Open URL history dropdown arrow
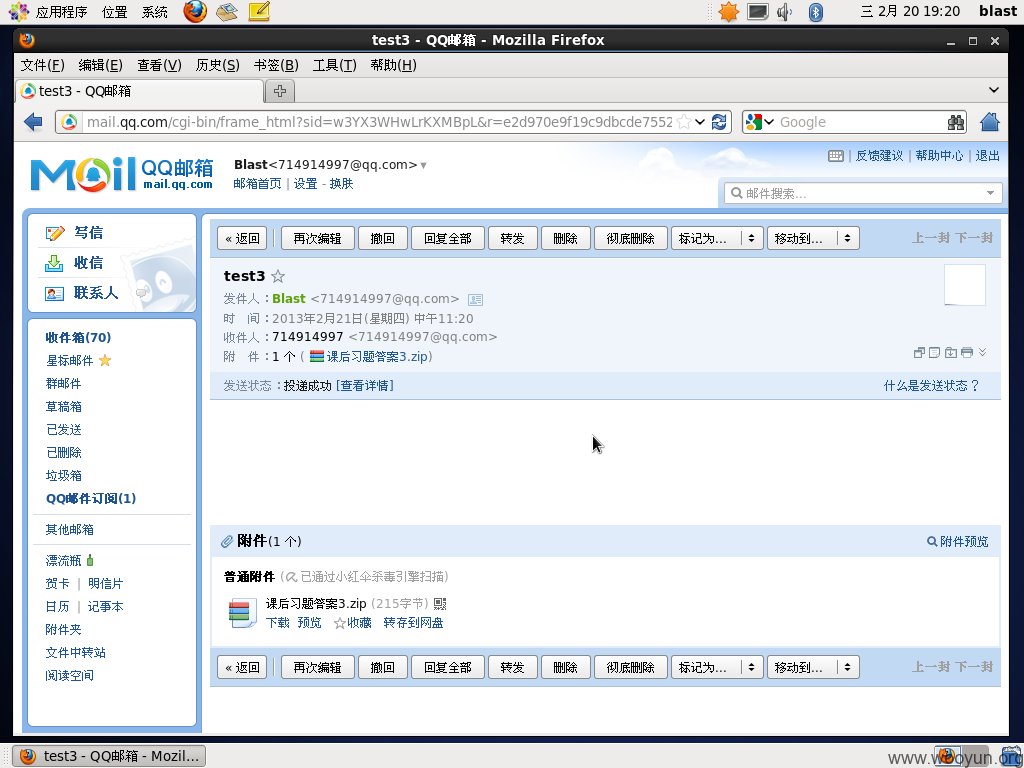The width and height of the screenshot is (1024, 768). (x=700, y=122)
